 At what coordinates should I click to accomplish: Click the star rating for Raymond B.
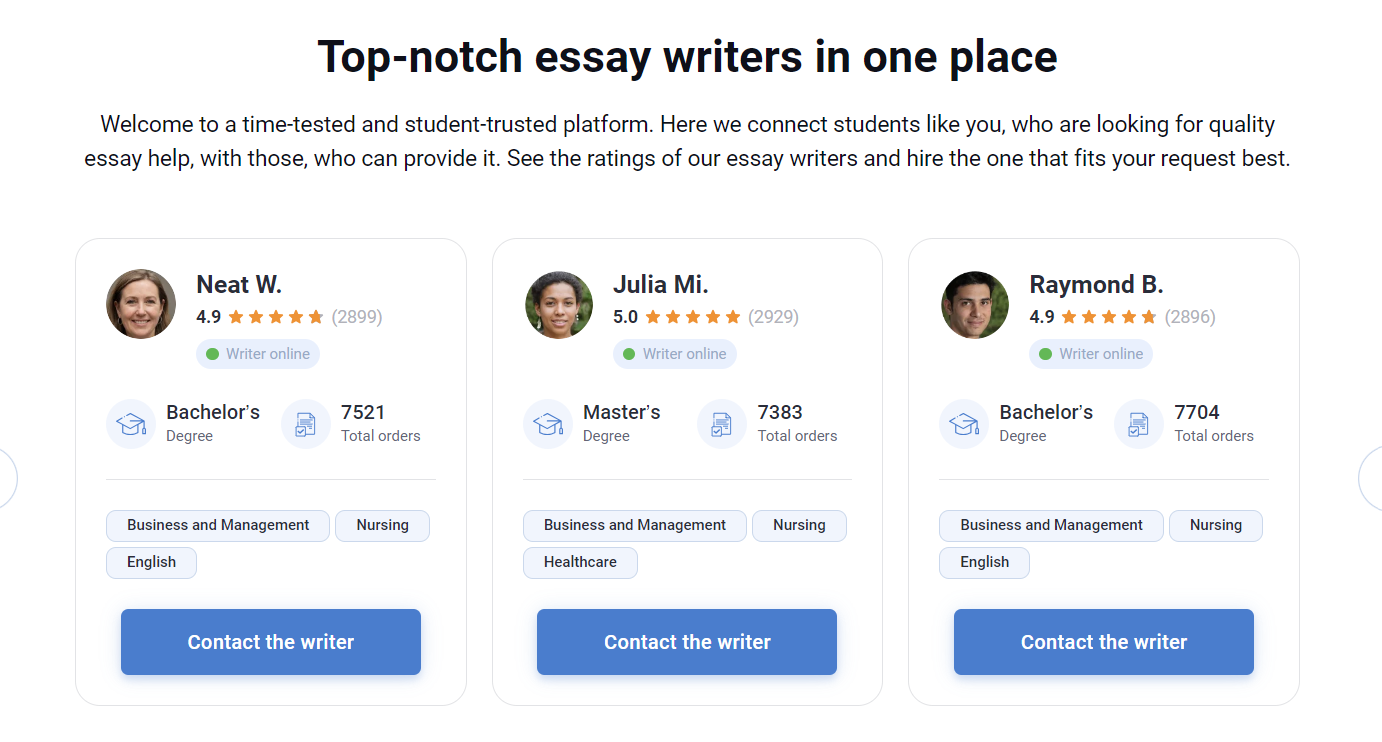(1108, 317)
